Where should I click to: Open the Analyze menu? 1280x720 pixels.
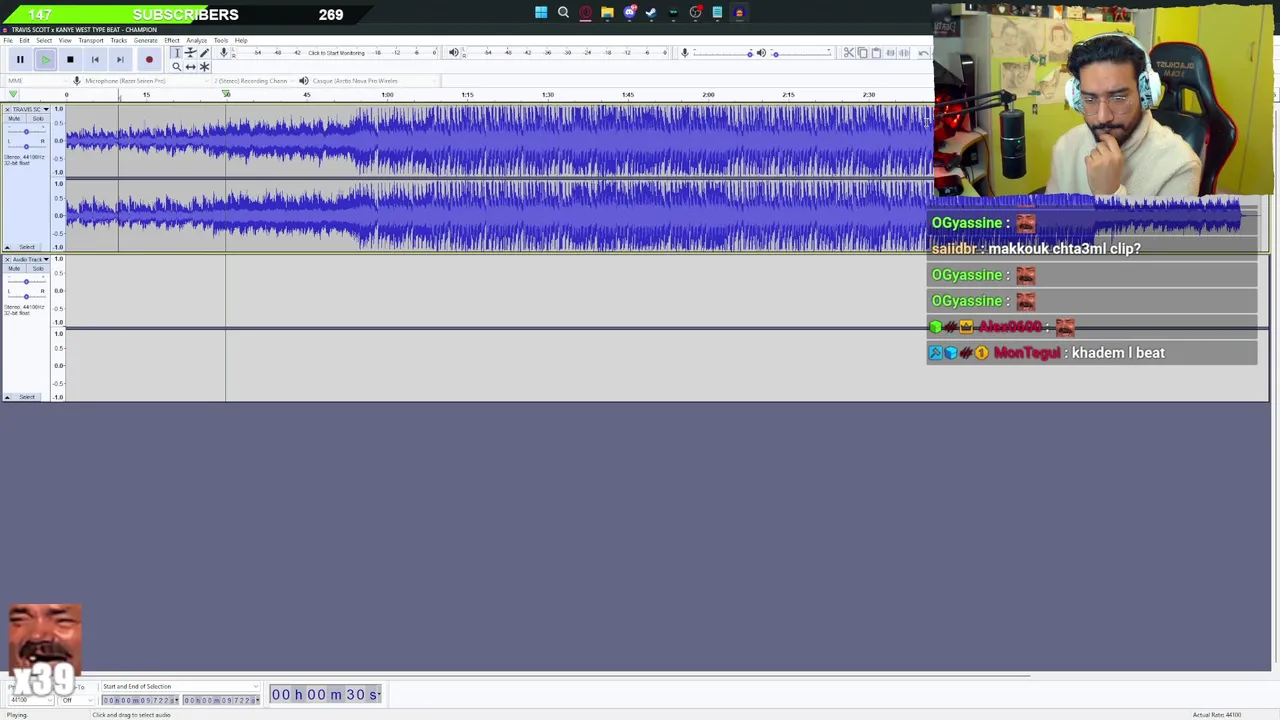(197, 40)
